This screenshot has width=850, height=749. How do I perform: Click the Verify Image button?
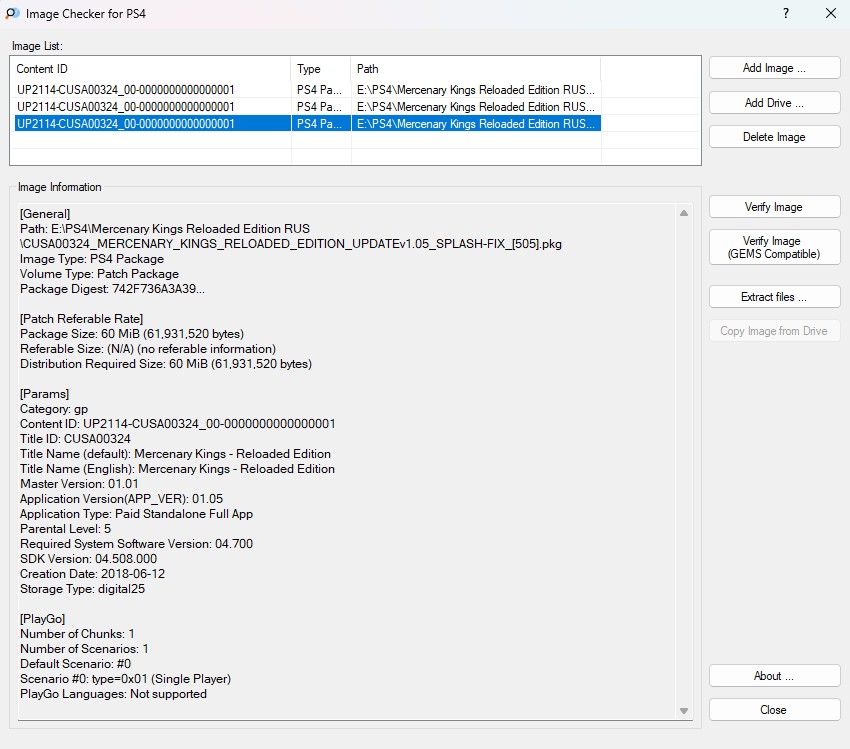pyautogui.click(x=774, y=207)
